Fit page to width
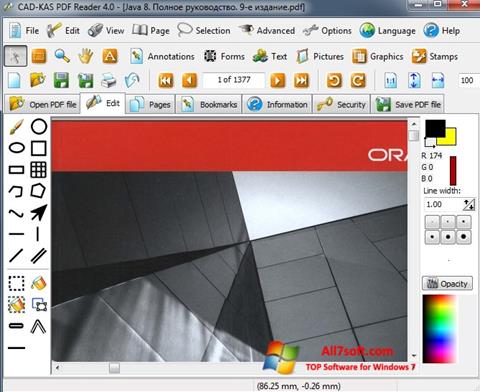Screen dimensions: 480x392 (438, 80)
